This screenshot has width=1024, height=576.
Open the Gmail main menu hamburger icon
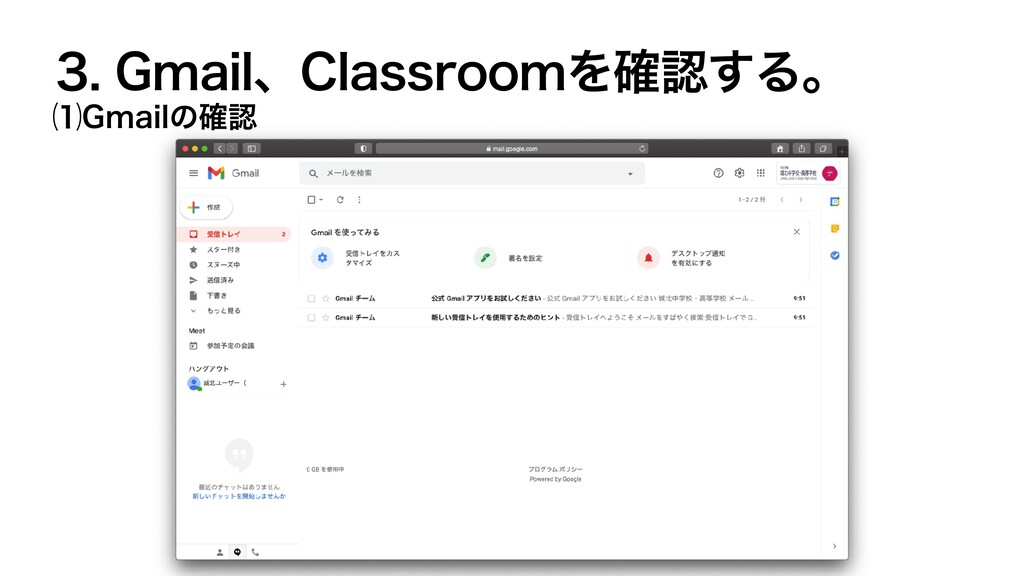(193, 173)
